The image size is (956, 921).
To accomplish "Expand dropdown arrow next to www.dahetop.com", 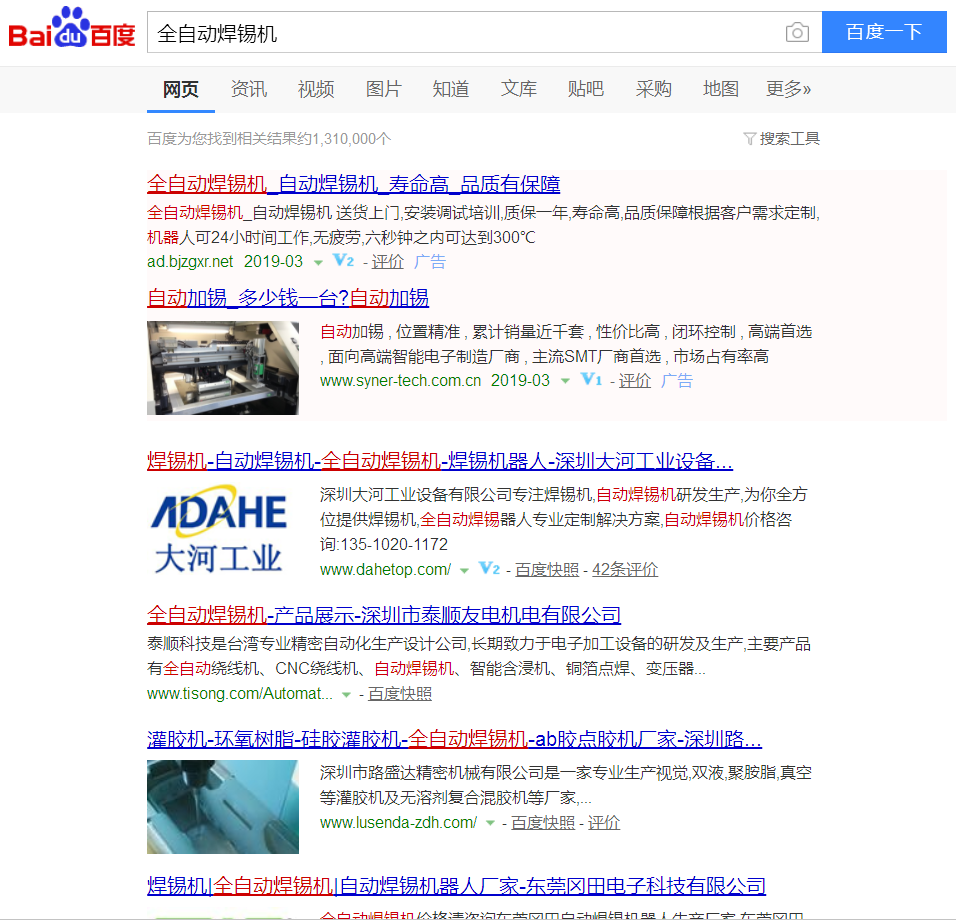I will 464,571.
